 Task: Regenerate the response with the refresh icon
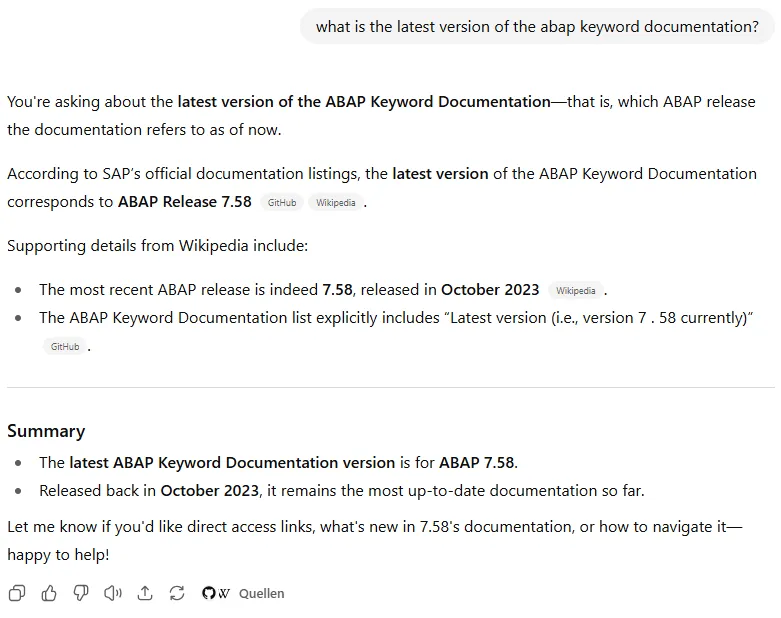177,593
